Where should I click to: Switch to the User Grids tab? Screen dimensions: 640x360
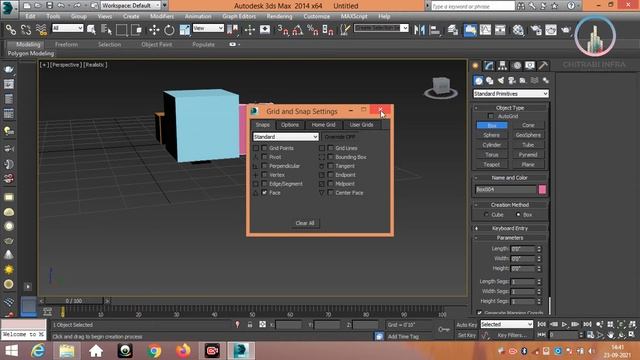361,125
